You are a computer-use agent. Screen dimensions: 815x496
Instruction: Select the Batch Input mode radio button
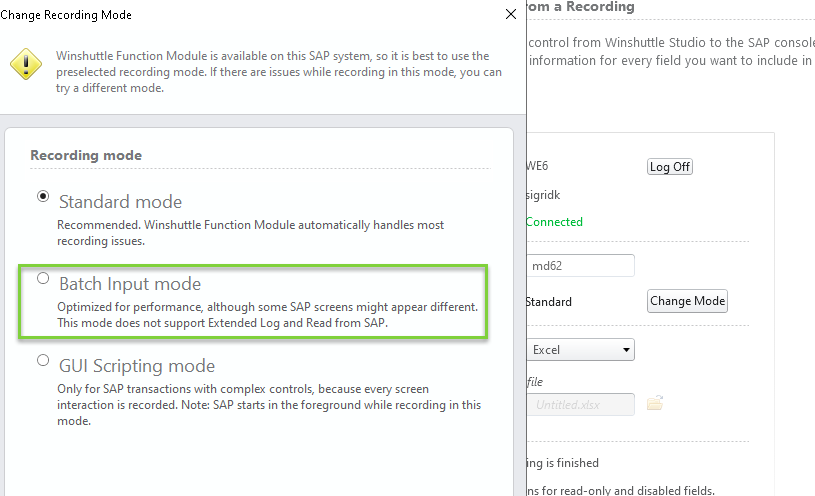[x=43, y=278]
